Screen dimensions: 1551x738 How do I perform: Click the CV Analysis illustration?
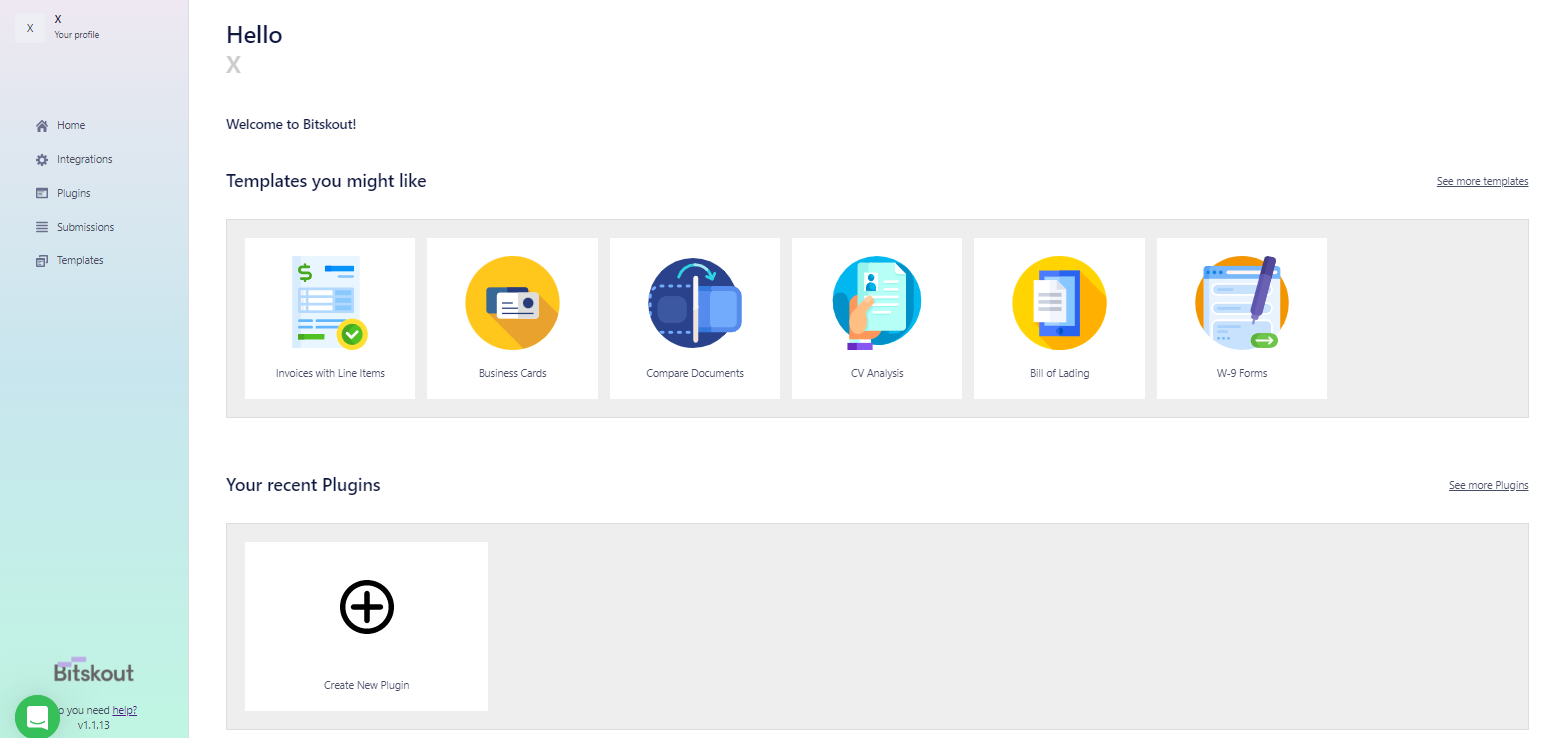877,303
